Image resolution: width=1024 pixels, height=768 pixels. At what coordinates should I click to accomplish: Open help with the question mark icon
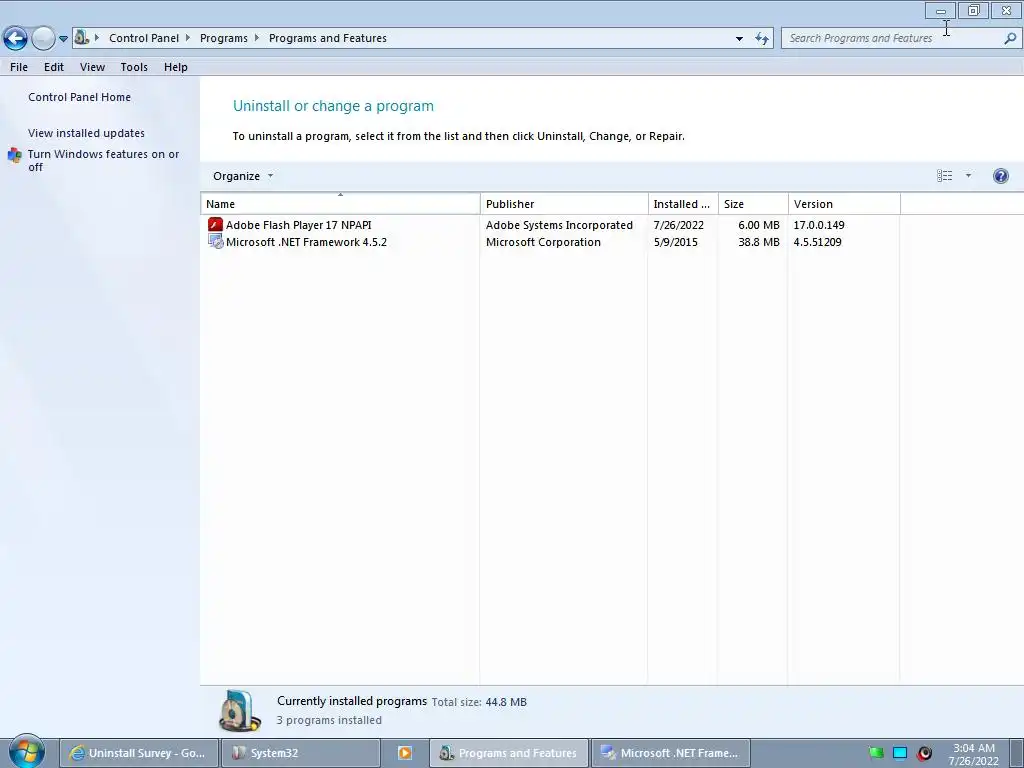point(1000,176)
